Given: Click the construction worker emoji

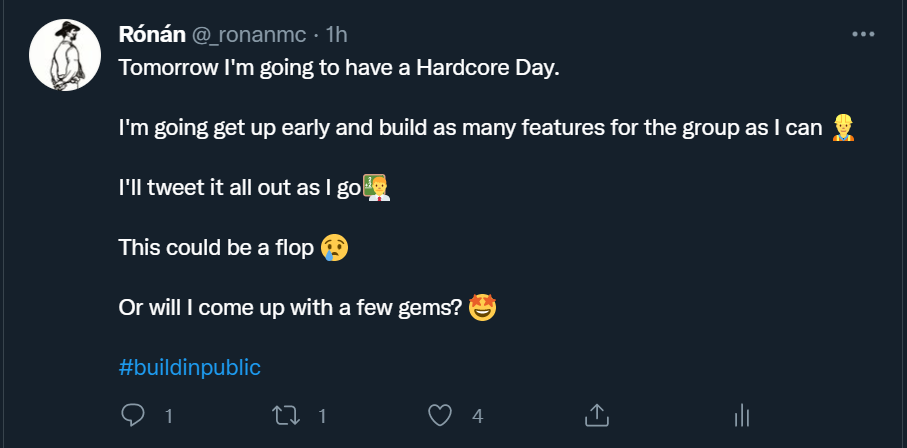Looking at the screenshot, I should [x=843, y=128].
